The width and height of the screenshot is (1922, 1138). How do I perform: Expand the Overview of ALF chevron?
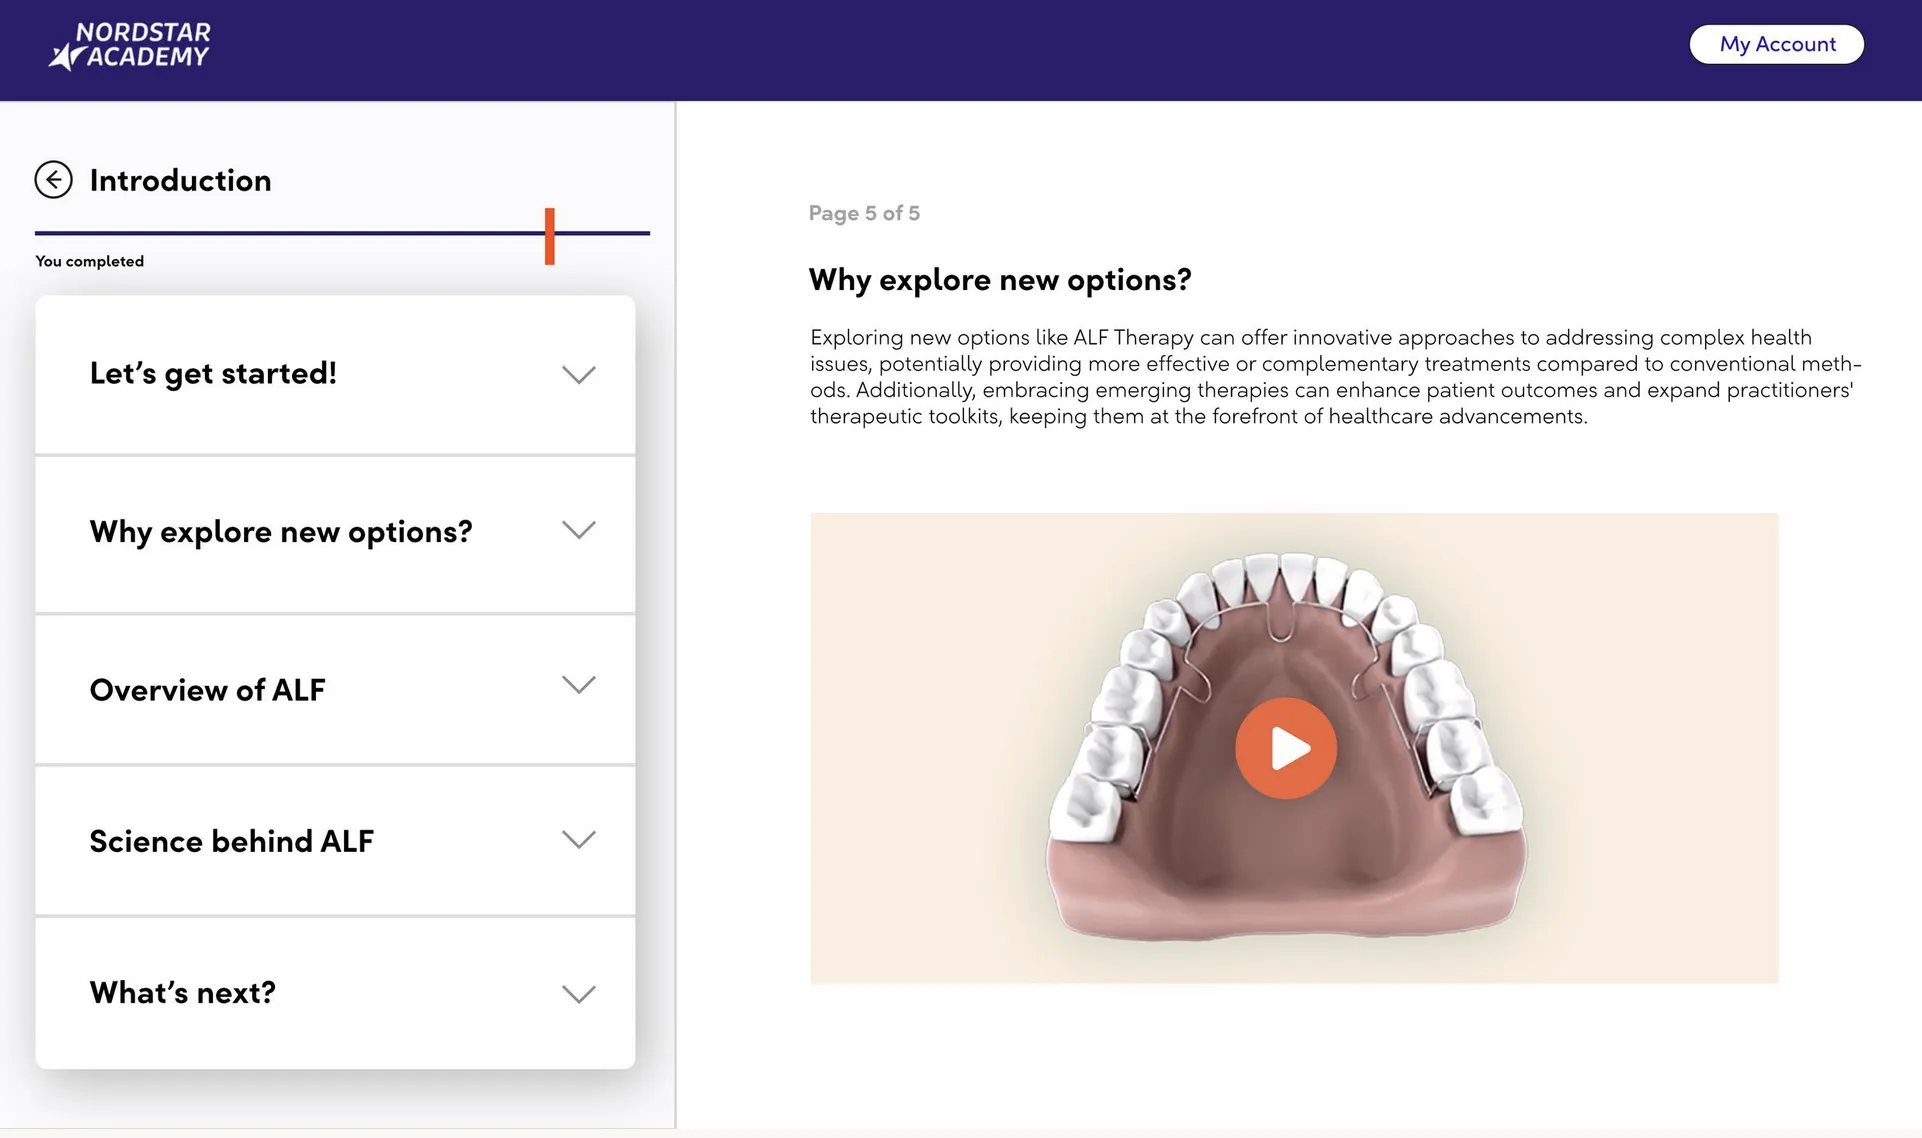tap(579, 685)
